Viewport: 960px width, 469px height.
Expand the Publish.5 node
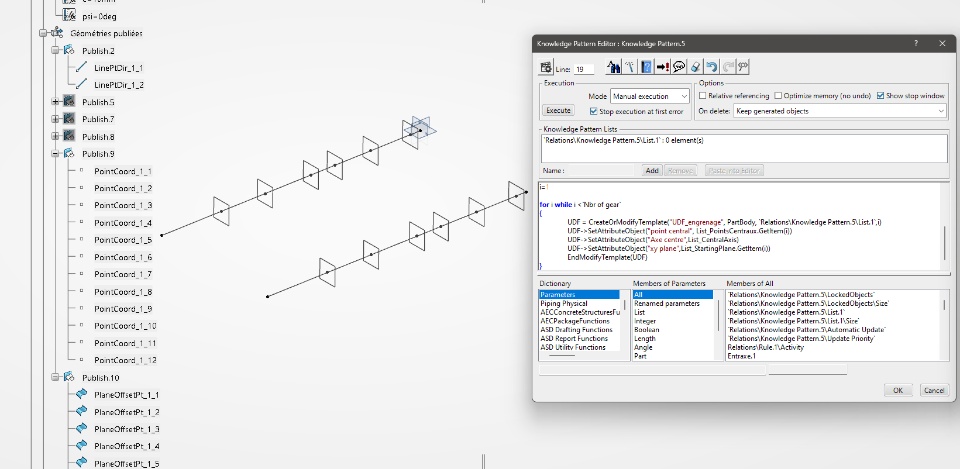[x=55, y=102]
